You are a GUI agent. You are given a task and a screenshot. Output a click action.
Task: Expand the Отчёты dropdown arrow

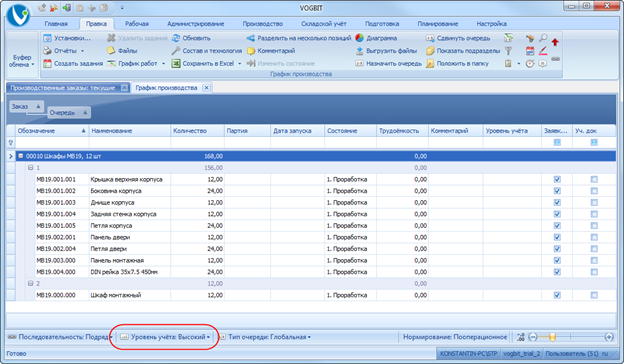tap(82, 51)
